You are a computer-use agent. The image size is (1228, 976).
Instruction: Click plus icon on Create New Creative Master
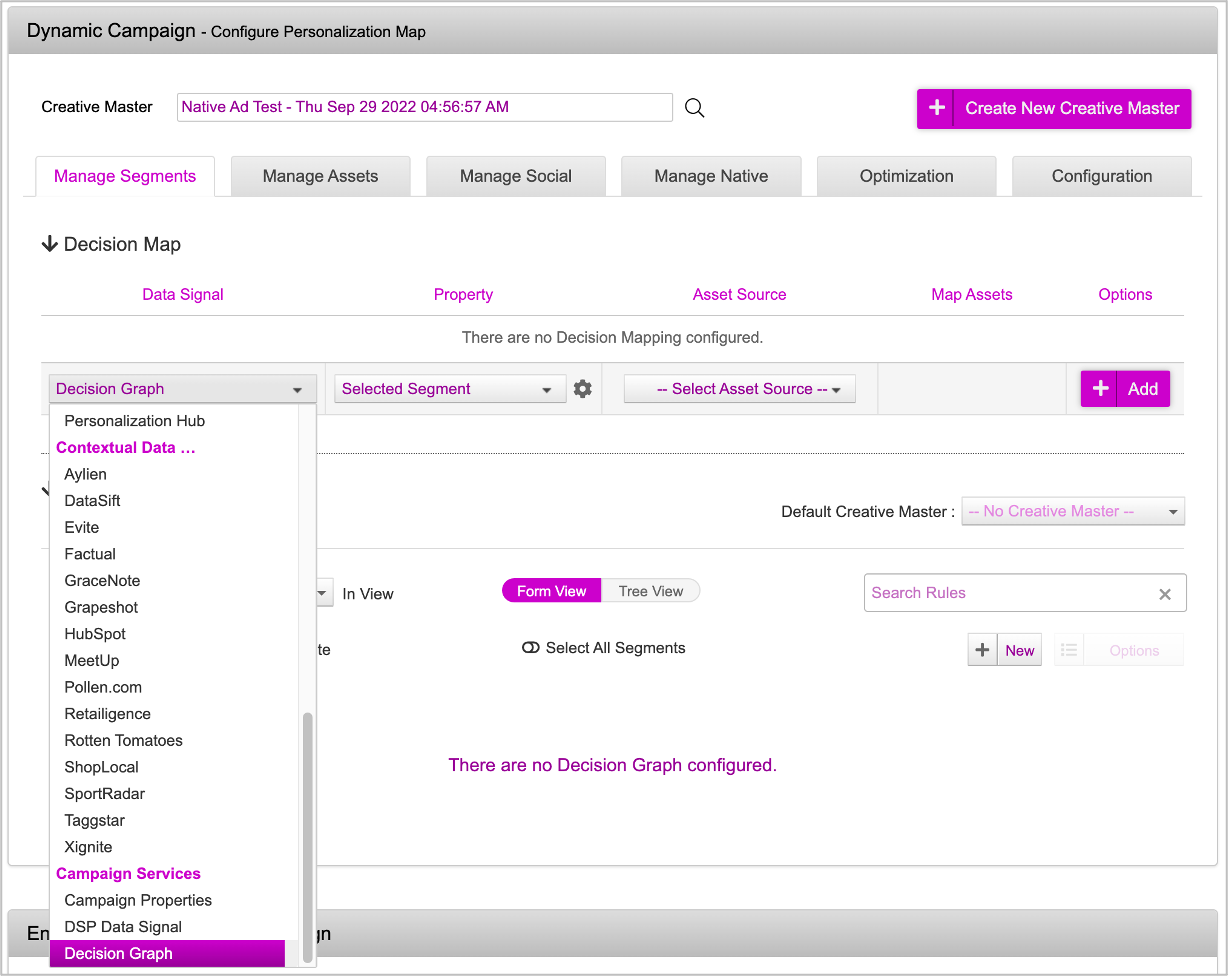click(937, 108)
